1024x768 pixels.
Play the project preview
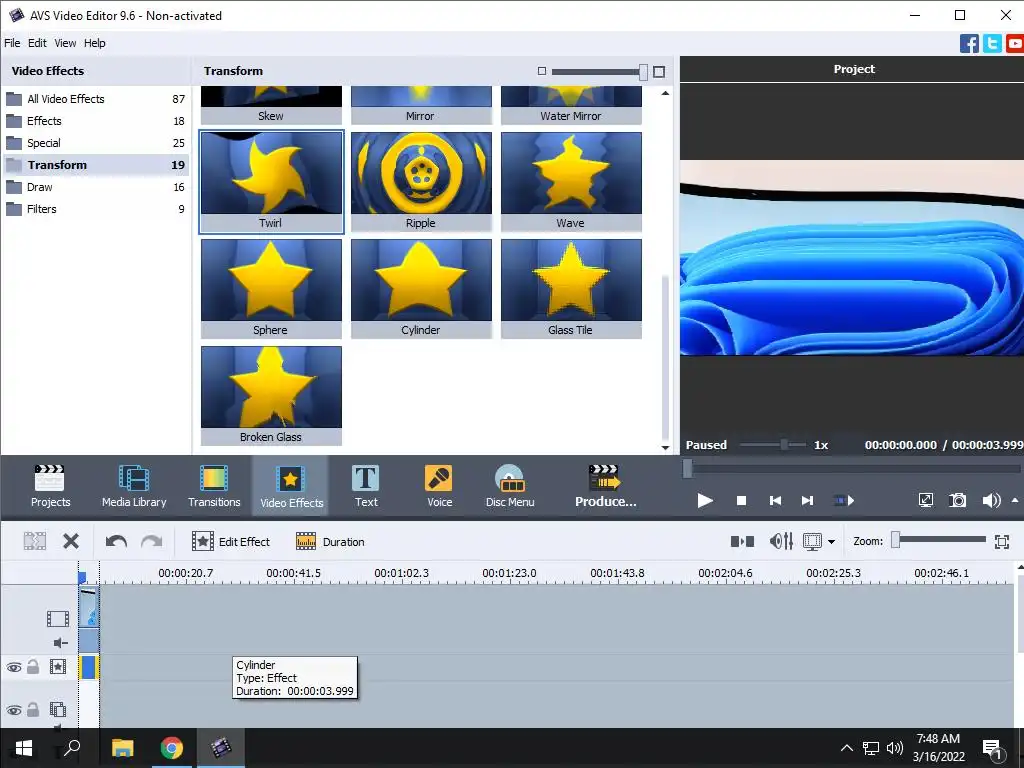(705, 500)
